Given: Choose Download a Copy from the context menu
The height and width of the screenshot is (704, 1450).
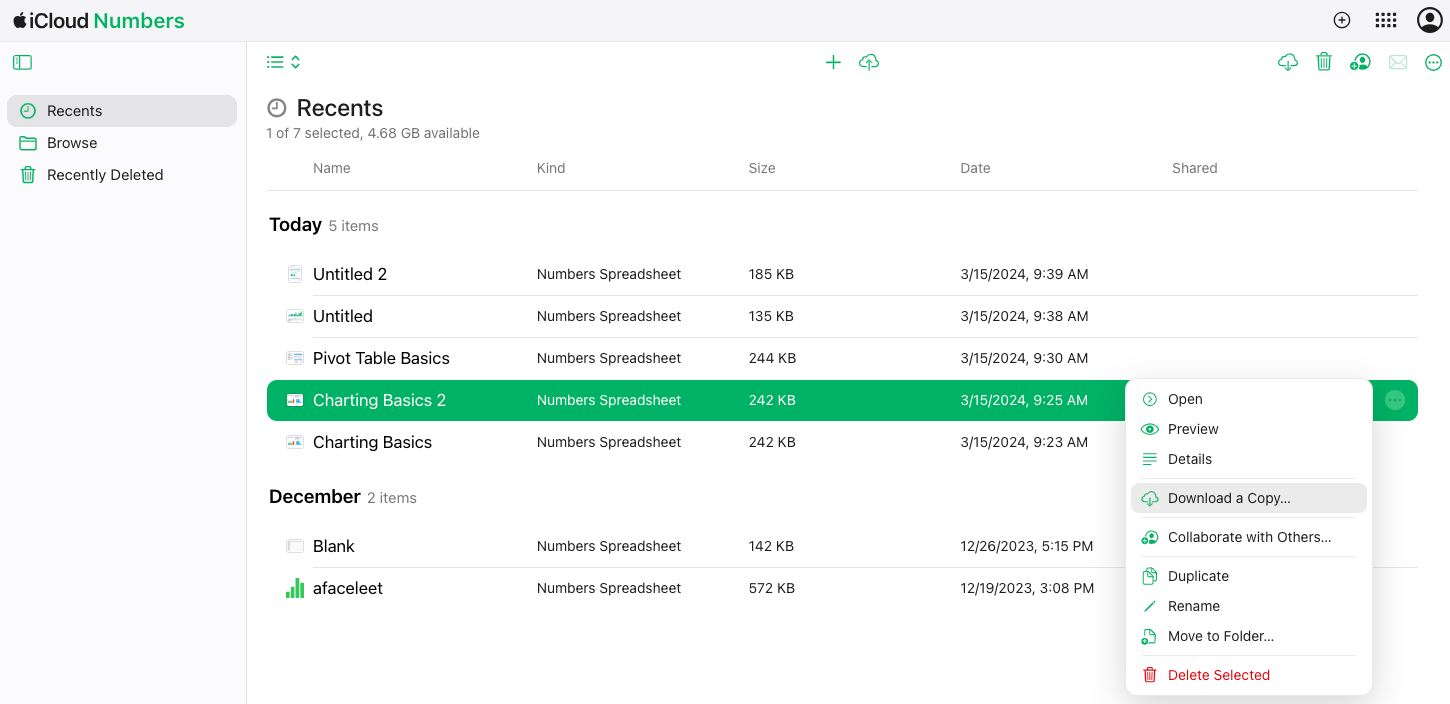Looking at the screenshot, I should 1229,497.
